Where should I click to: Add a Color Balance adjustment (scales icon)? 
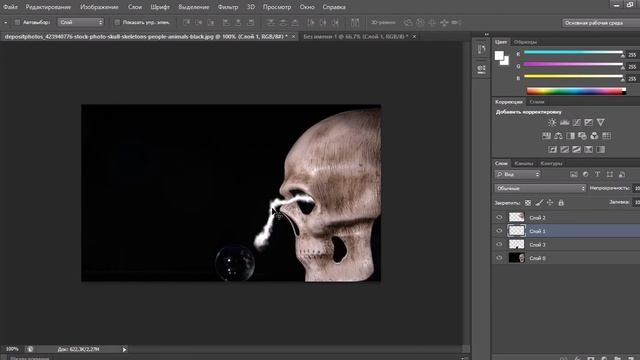pyautogui.click(x=558, y=136)
